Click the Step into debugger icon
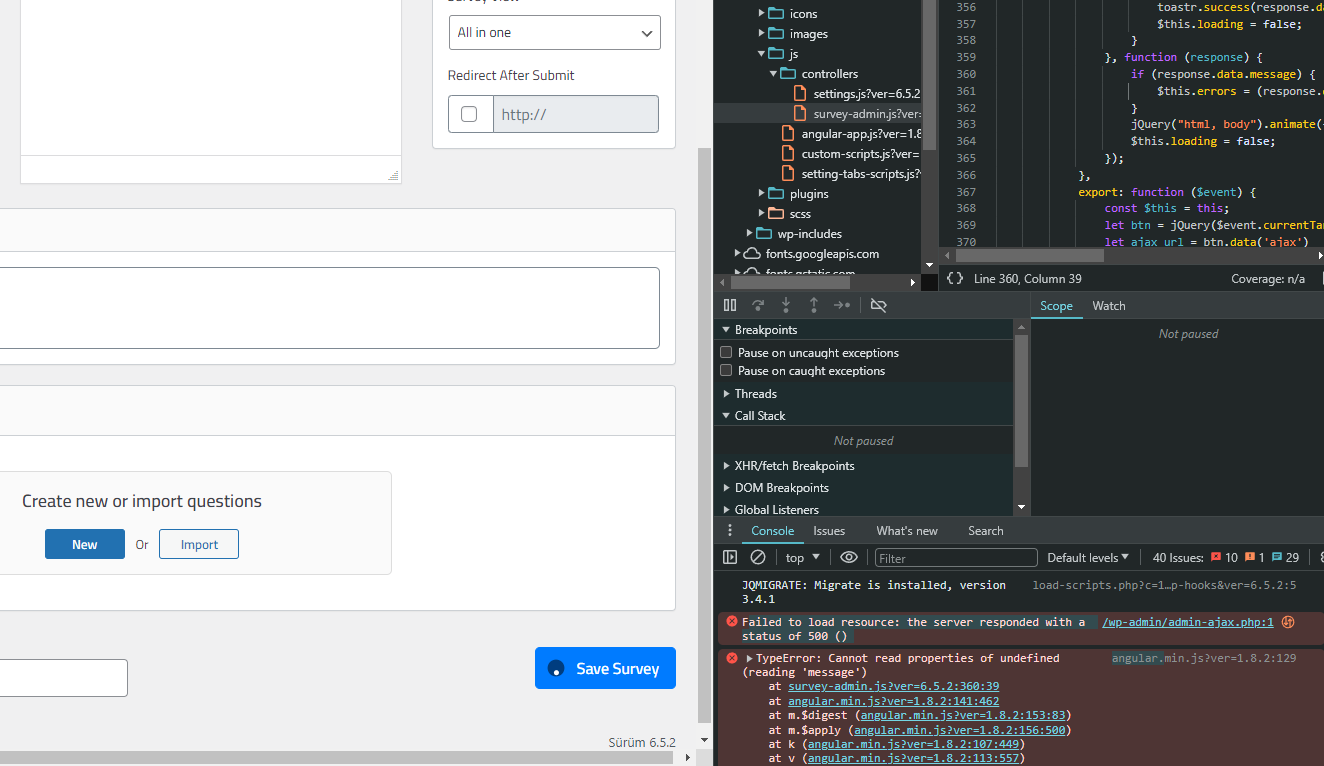 coord(786,305)
